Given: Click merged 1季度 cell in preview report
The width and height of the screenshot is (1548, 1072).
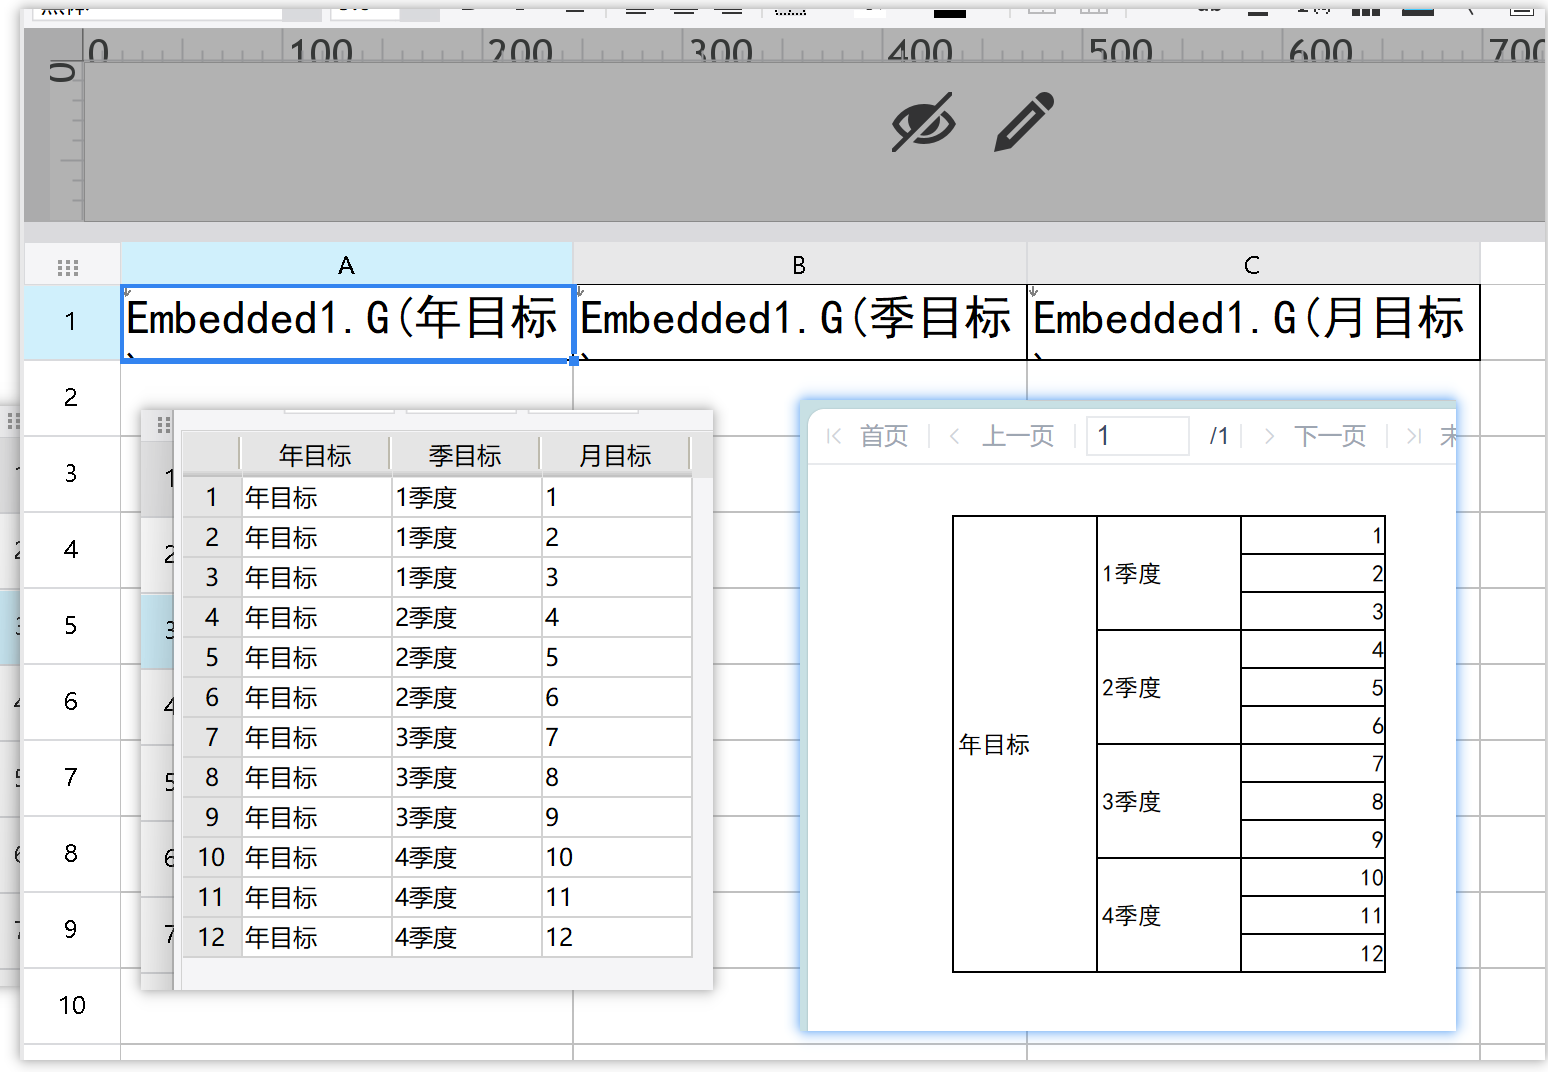Looking at the screenshot, I should pos(1169,573).
